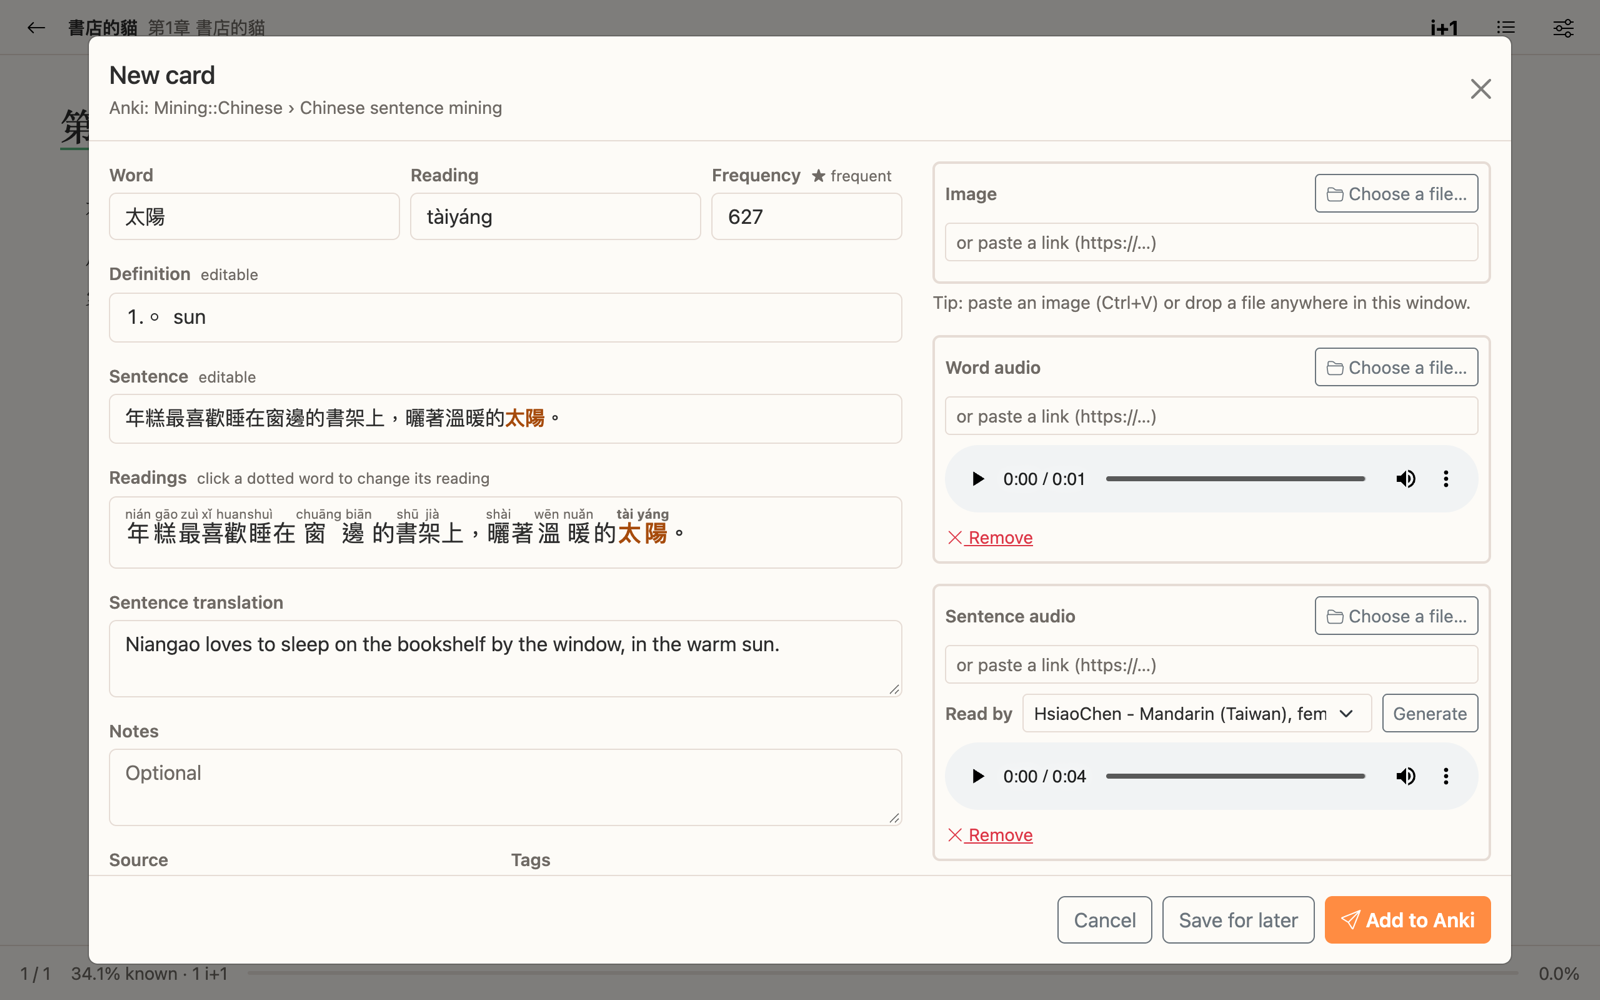
Task: Edit the Definition field
Action: (x=505, y=318)
